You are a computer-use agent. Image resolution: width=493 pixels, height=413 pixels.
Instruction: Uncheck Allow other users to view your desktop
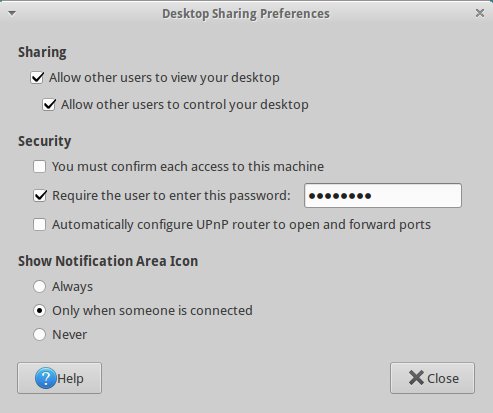coord(37,78)
